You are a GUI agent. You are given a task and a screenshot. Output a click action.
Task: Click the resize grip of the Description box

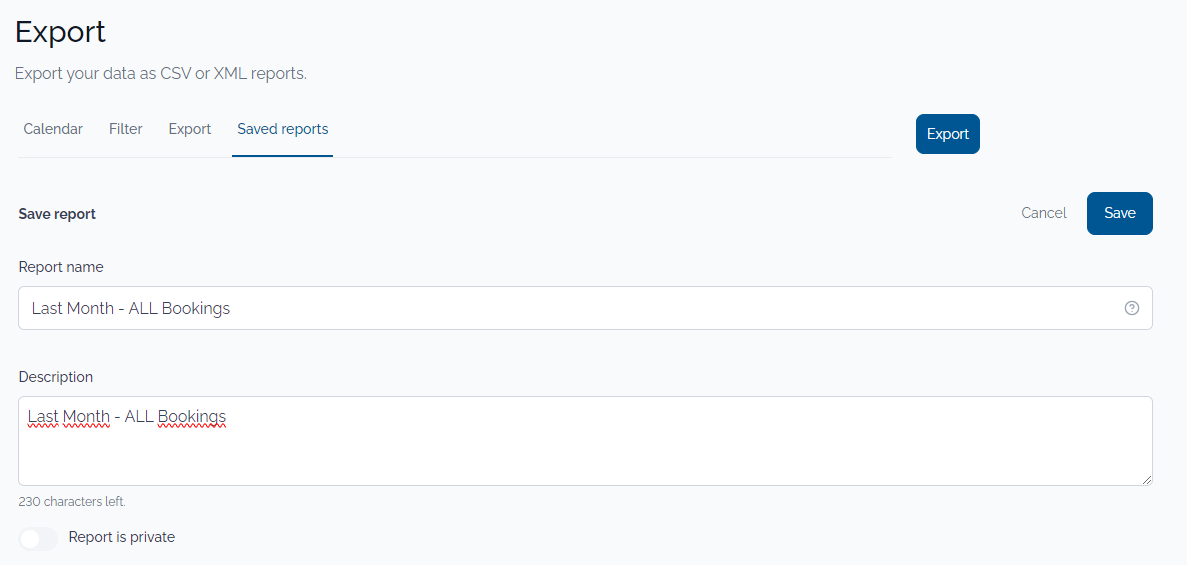coord(1146,479)
